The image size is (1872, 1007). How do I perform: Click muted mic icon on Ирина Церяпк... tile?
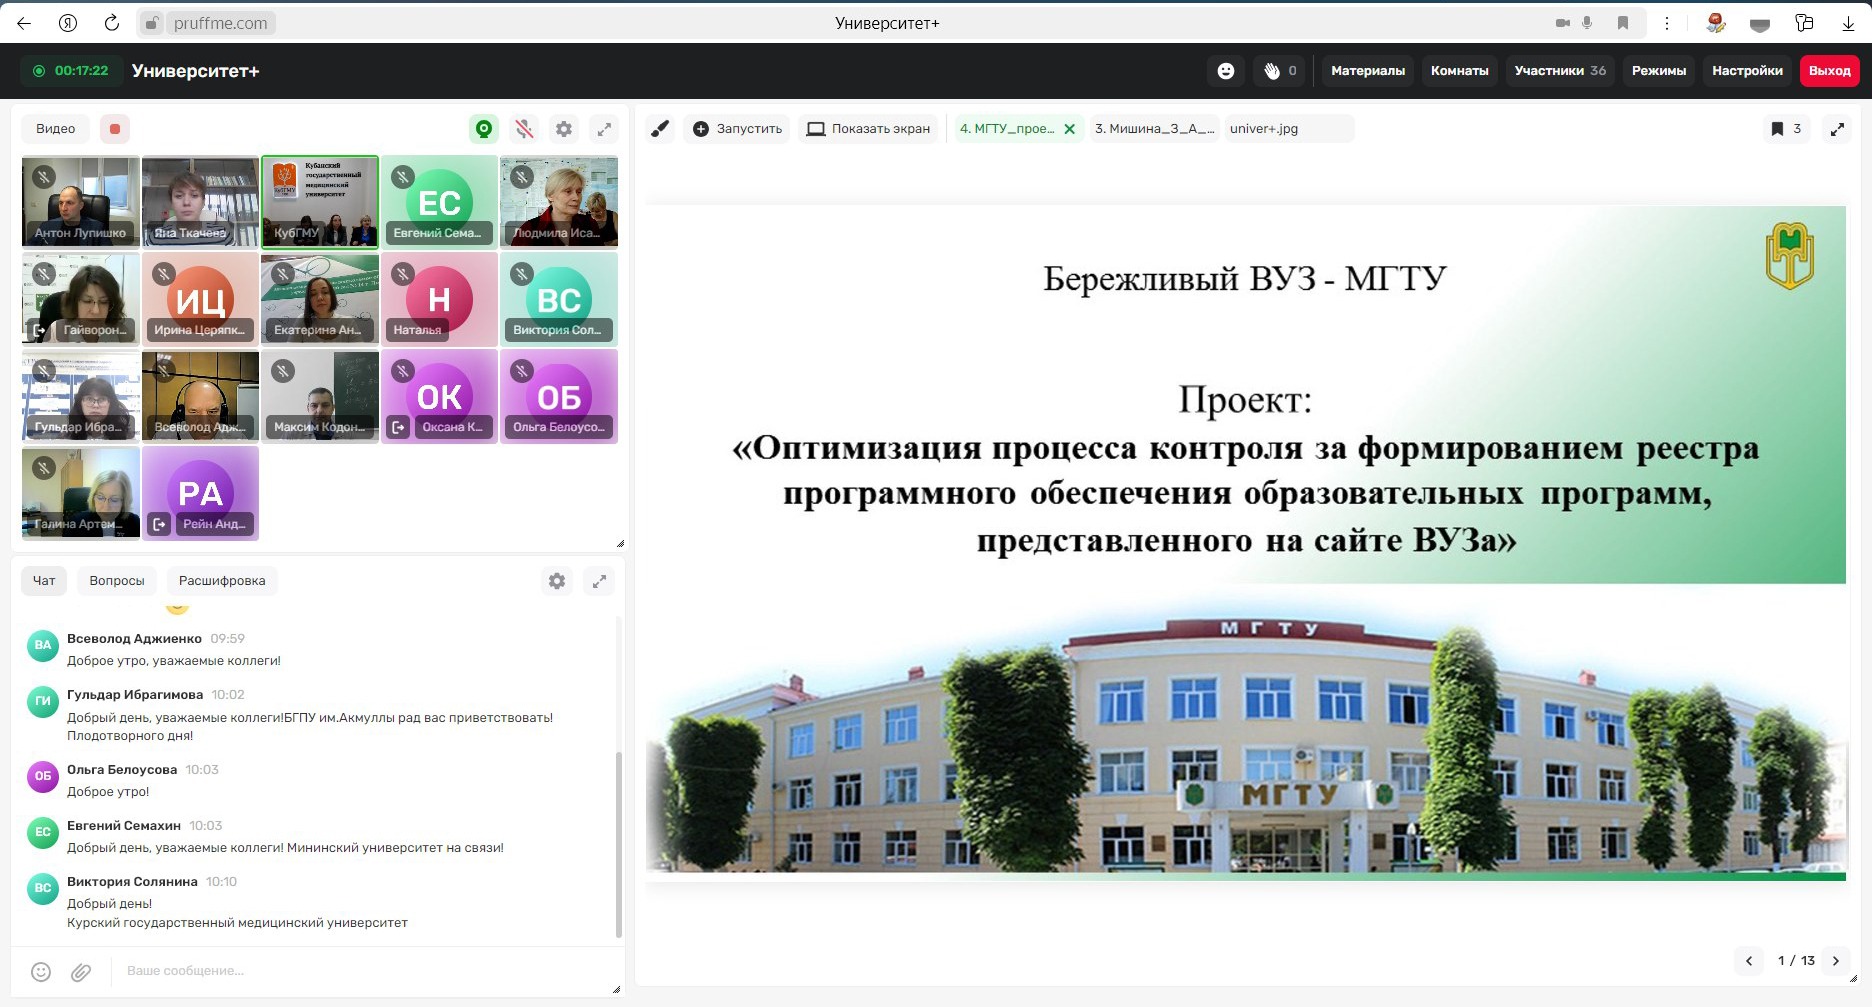click(x=164, y=273)
